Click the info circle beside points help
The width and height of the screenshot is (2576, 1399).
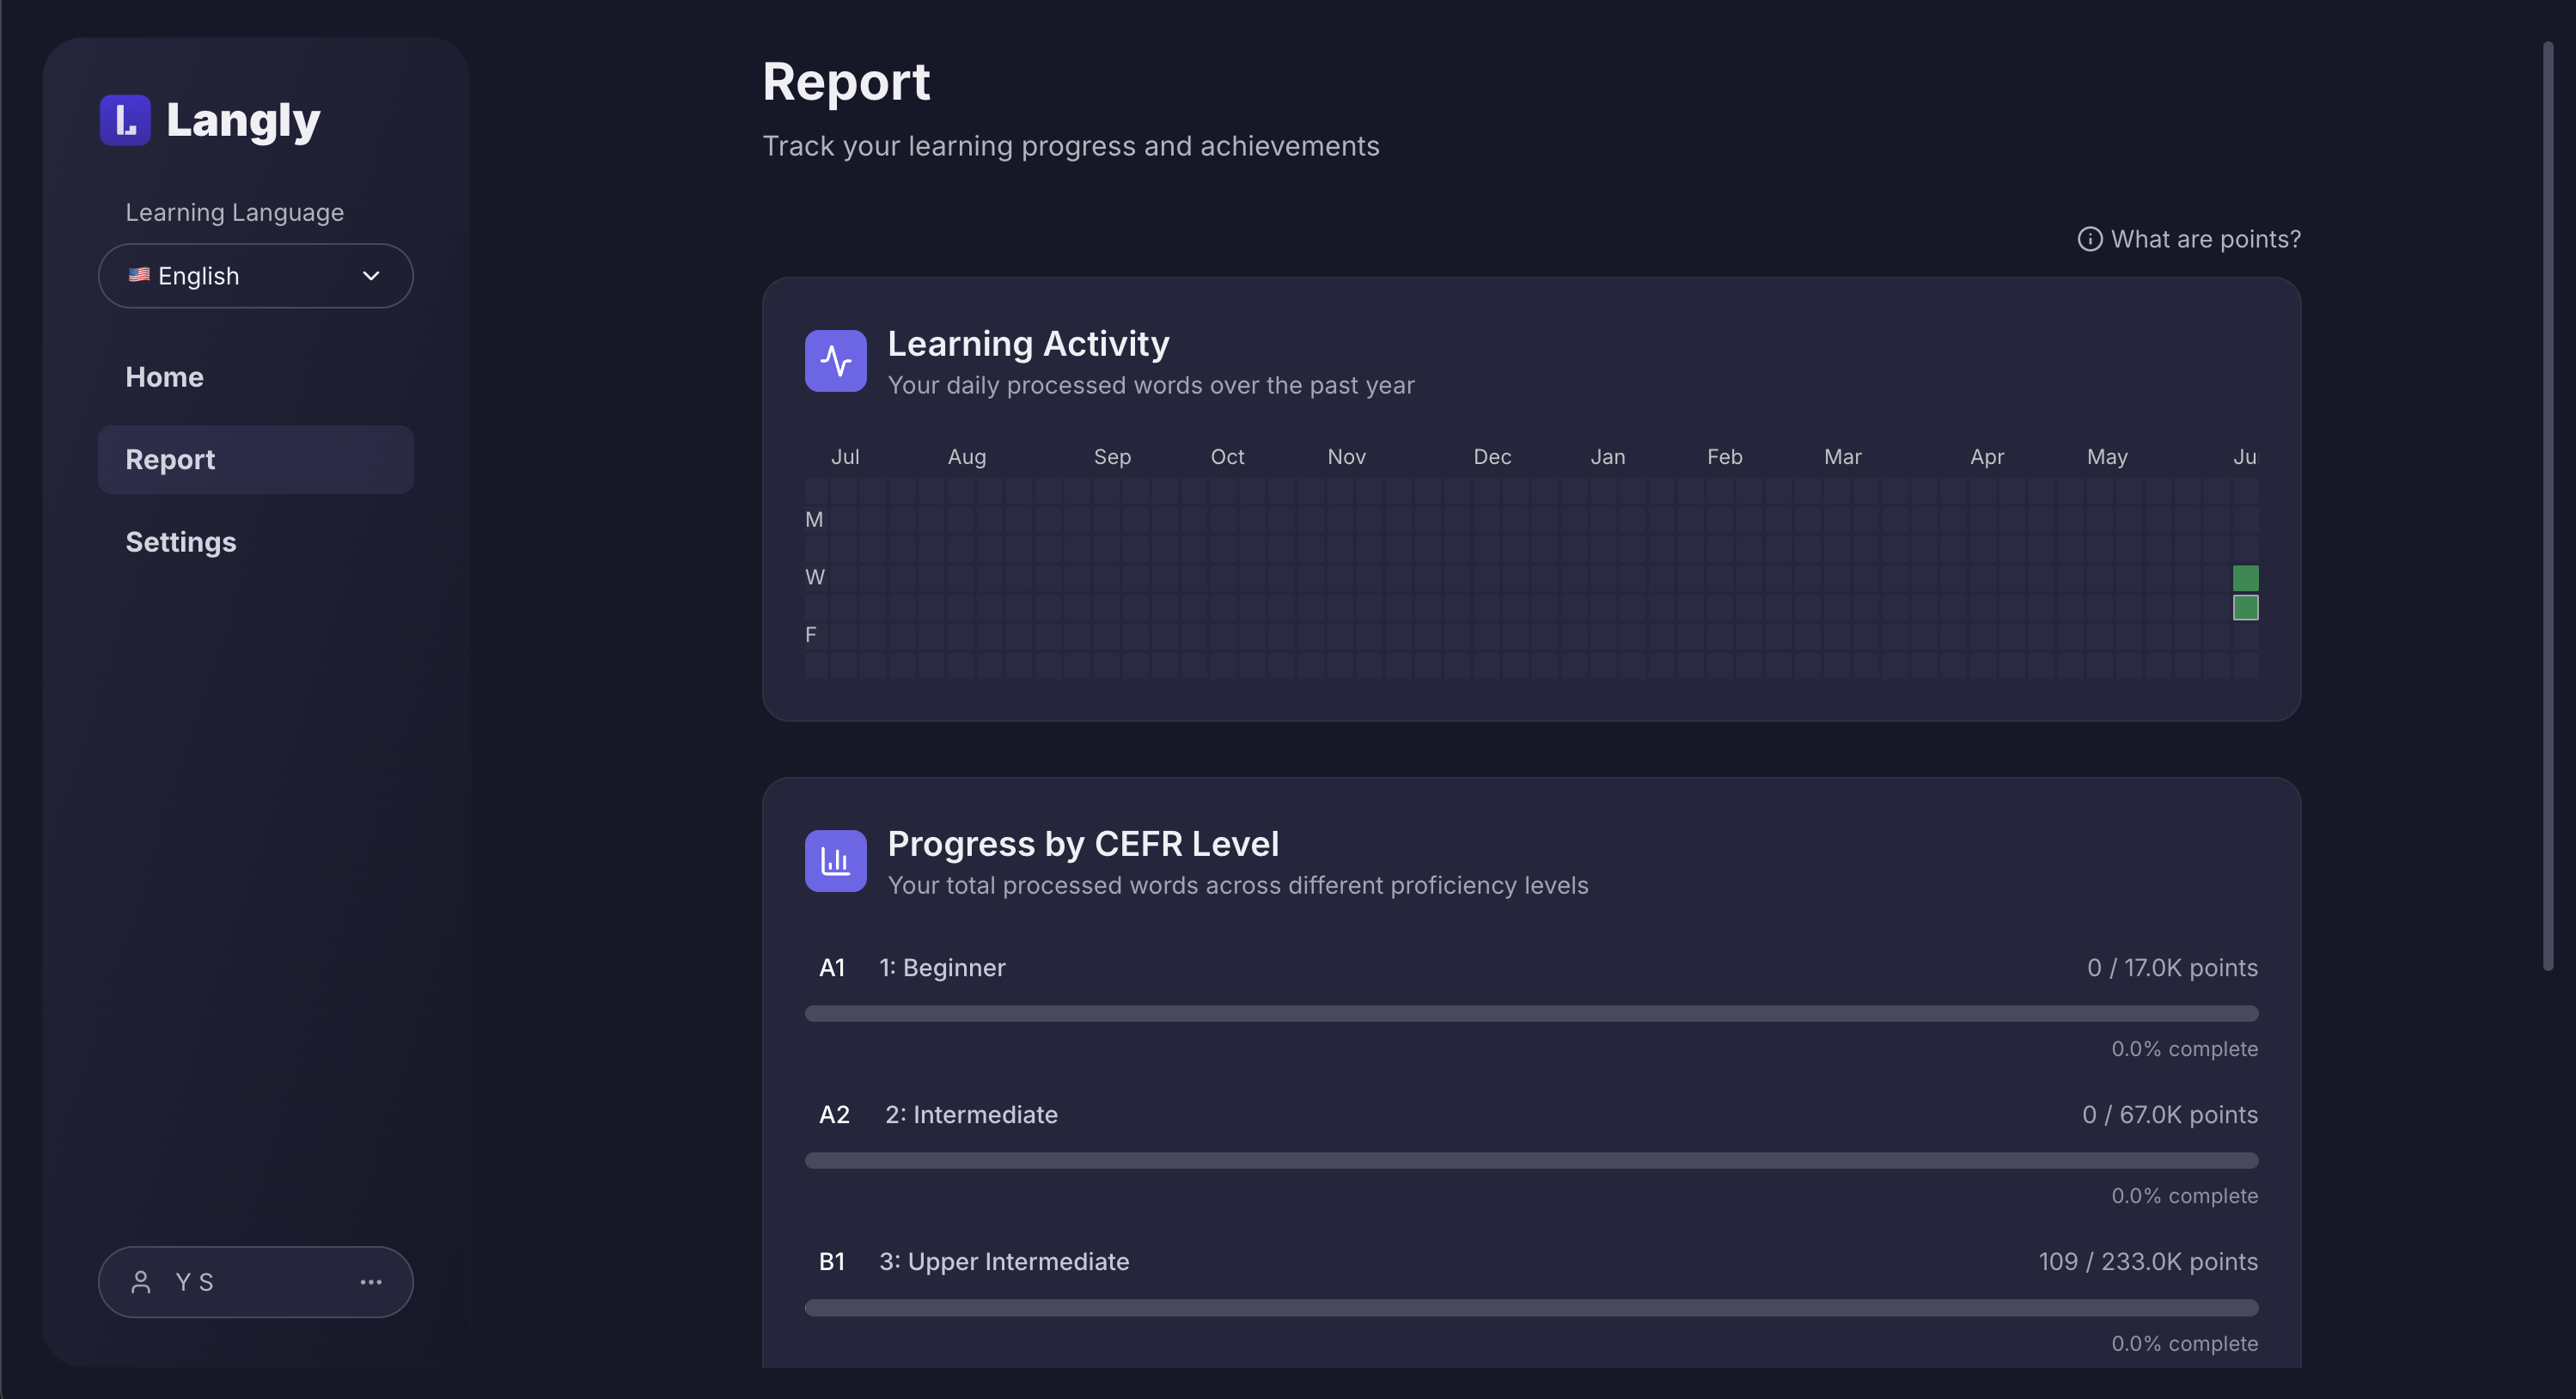click(x=2089, y=239)
